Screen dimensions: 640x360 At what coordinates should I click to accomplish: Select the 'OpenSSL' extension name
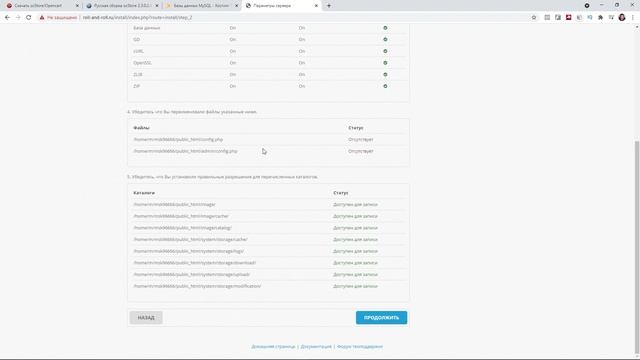[142, 63]
